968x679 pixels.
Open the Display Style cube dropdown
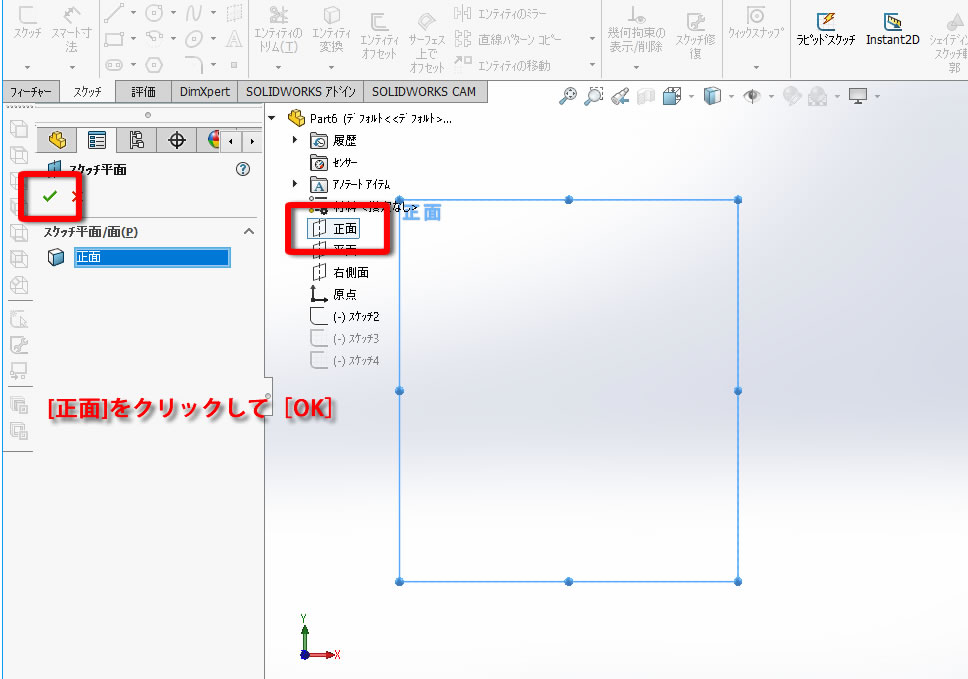click(x=732, y=96)
